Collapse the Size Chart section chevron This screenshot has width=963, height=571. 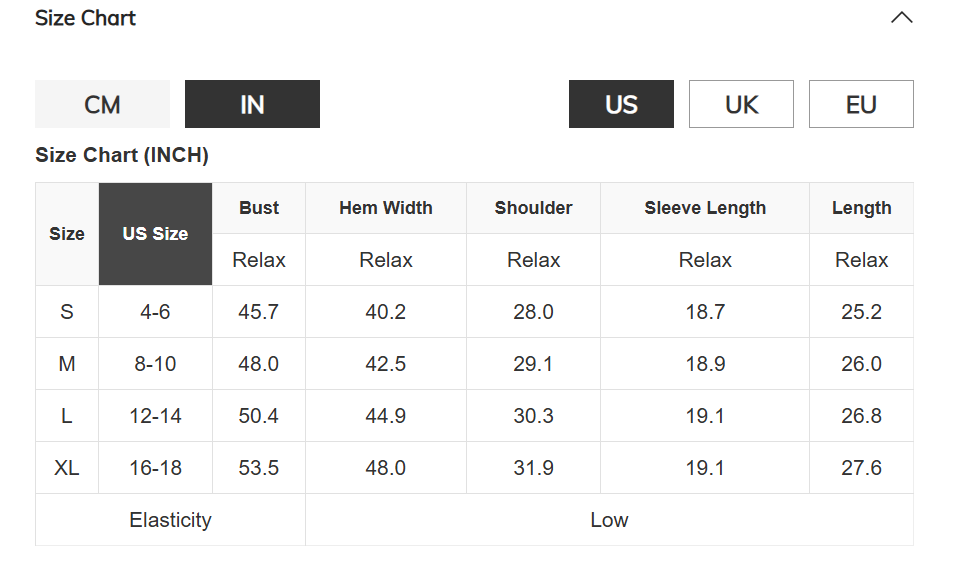point(901,18)
